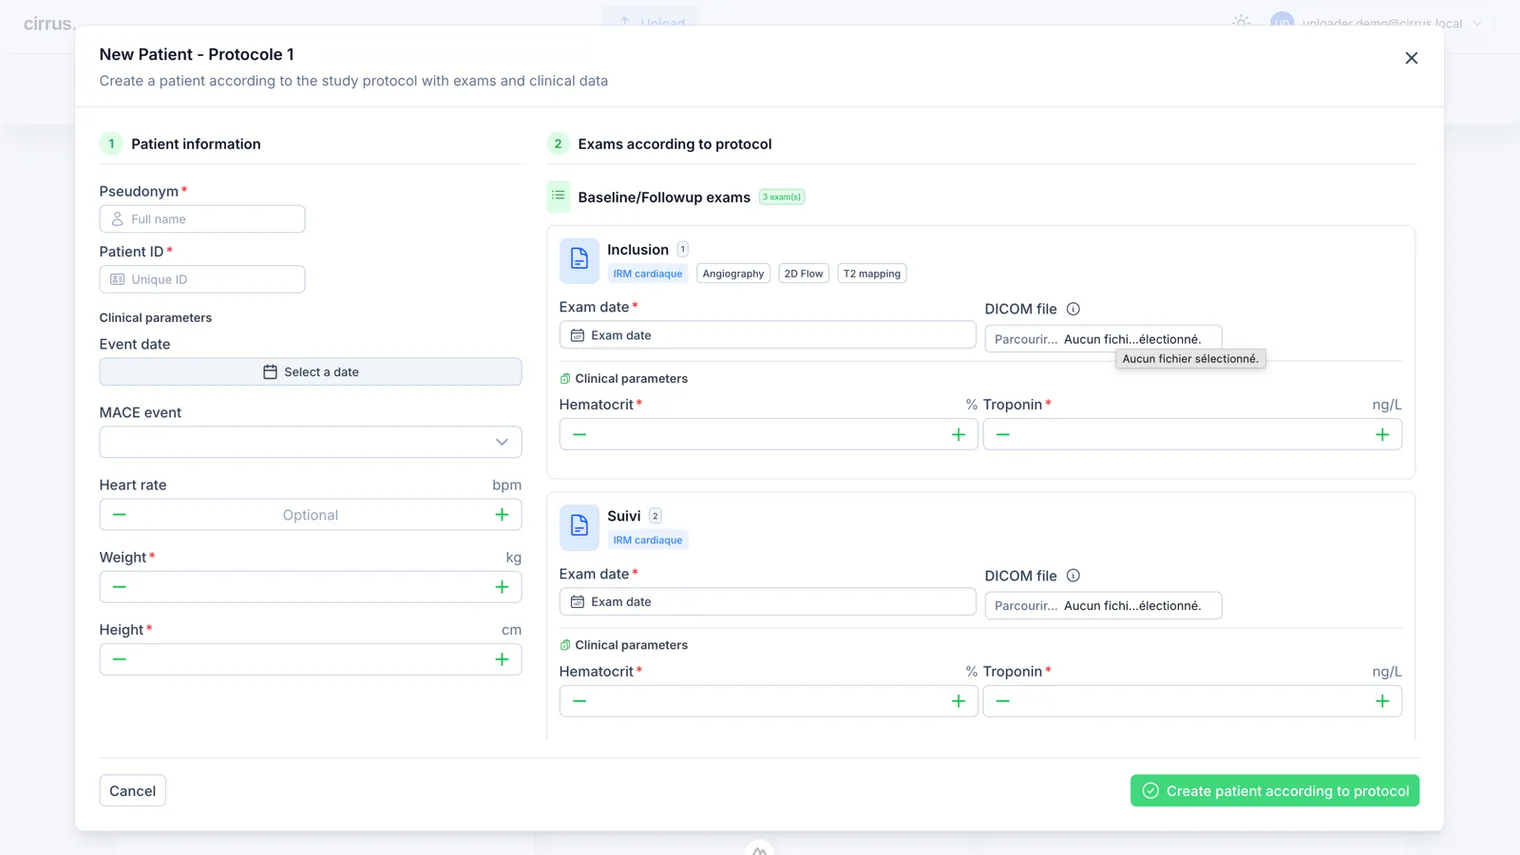Select the 2D Flow tag
Screen dimensions: 1520x855
point(804,274)
